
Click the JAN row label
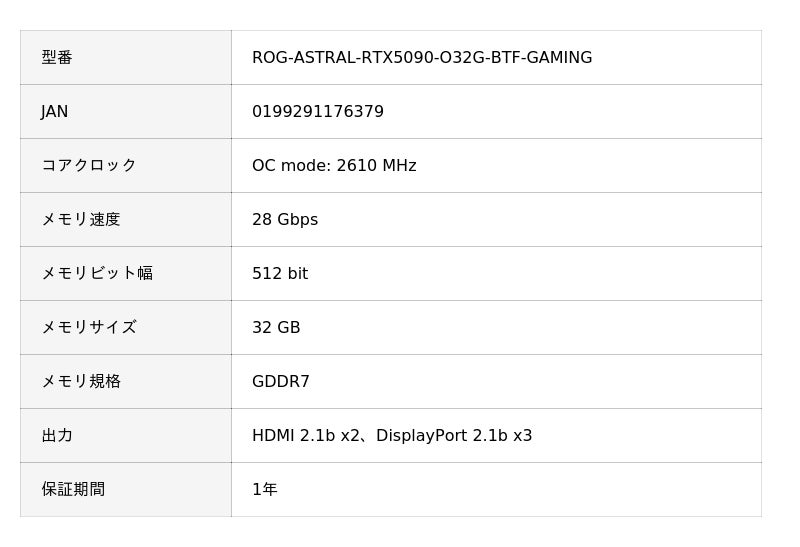tap(55, 112)
